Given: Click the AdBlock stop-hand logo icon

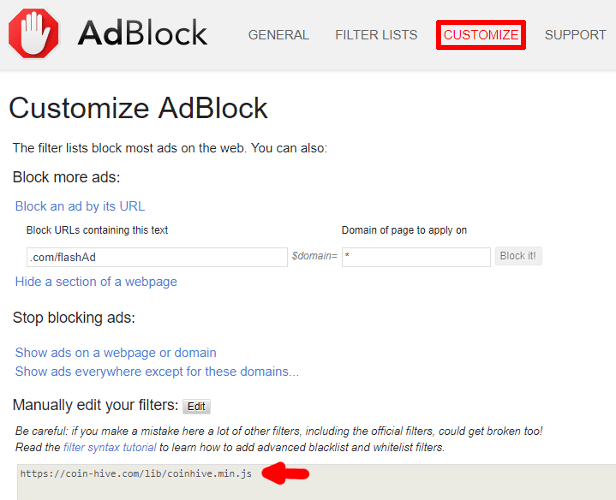Looking at the screenshot, I should pyautogui.click(x=33, y=33).
